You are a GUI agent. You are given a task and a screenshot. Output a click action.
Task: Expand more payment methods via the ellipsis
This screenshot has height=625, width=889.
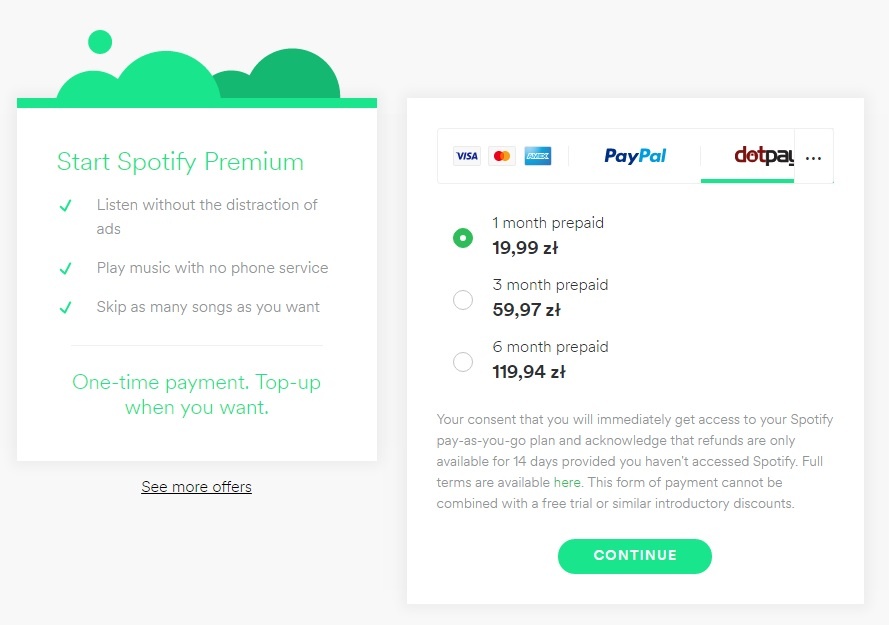point(813,157)
